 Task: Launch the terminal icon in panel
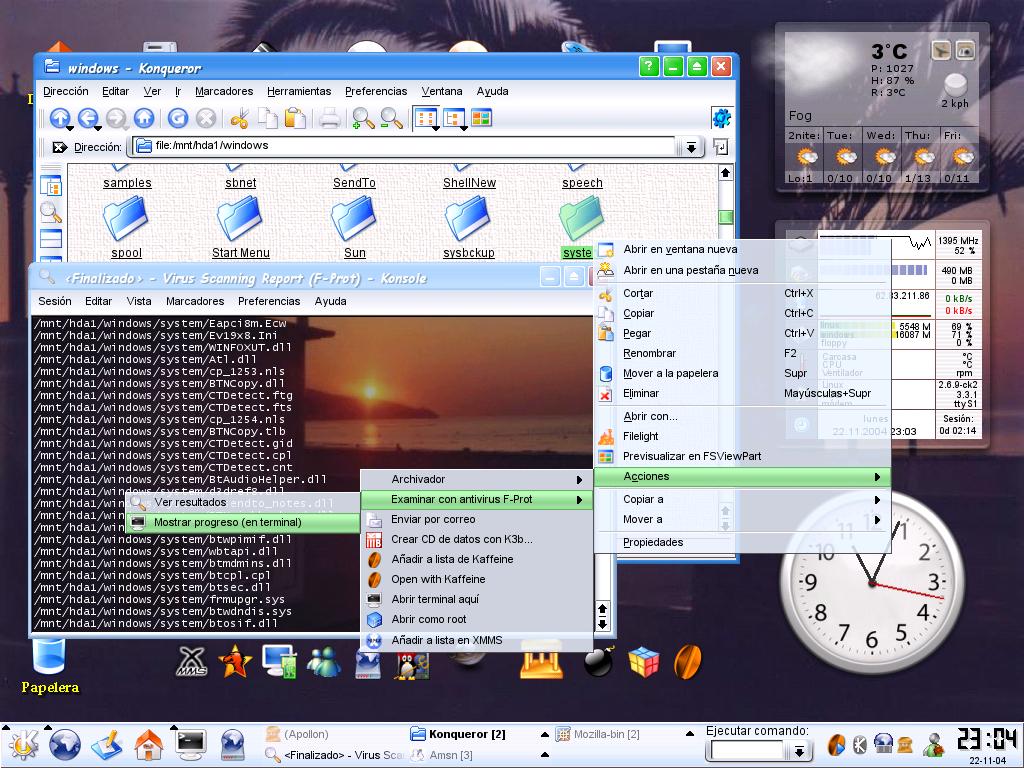[x=191, y=744]
